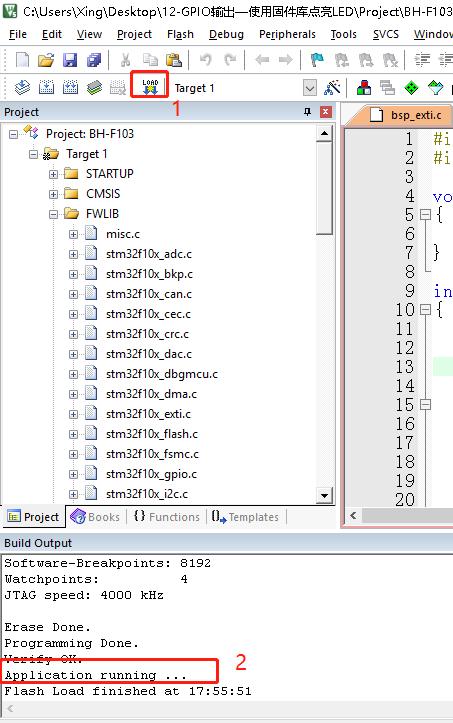This screenshot has height=723, width=453.
Task: Open the Debug menu
Action: (x=226, y=34)
